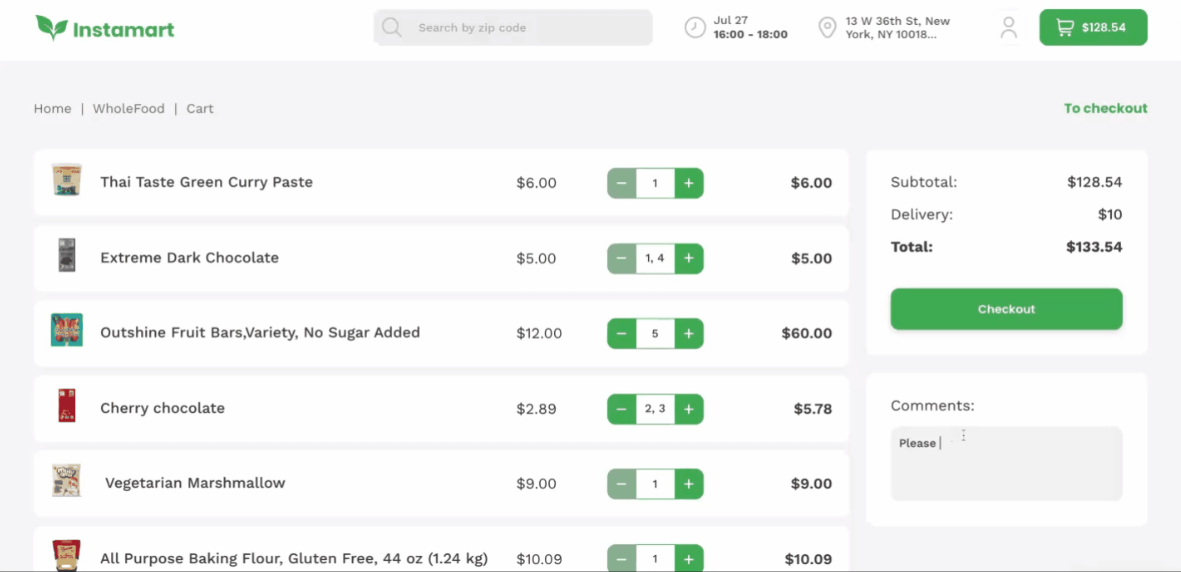Click the location pin icon
This screenshot has height=572, width=1181.
827,27
